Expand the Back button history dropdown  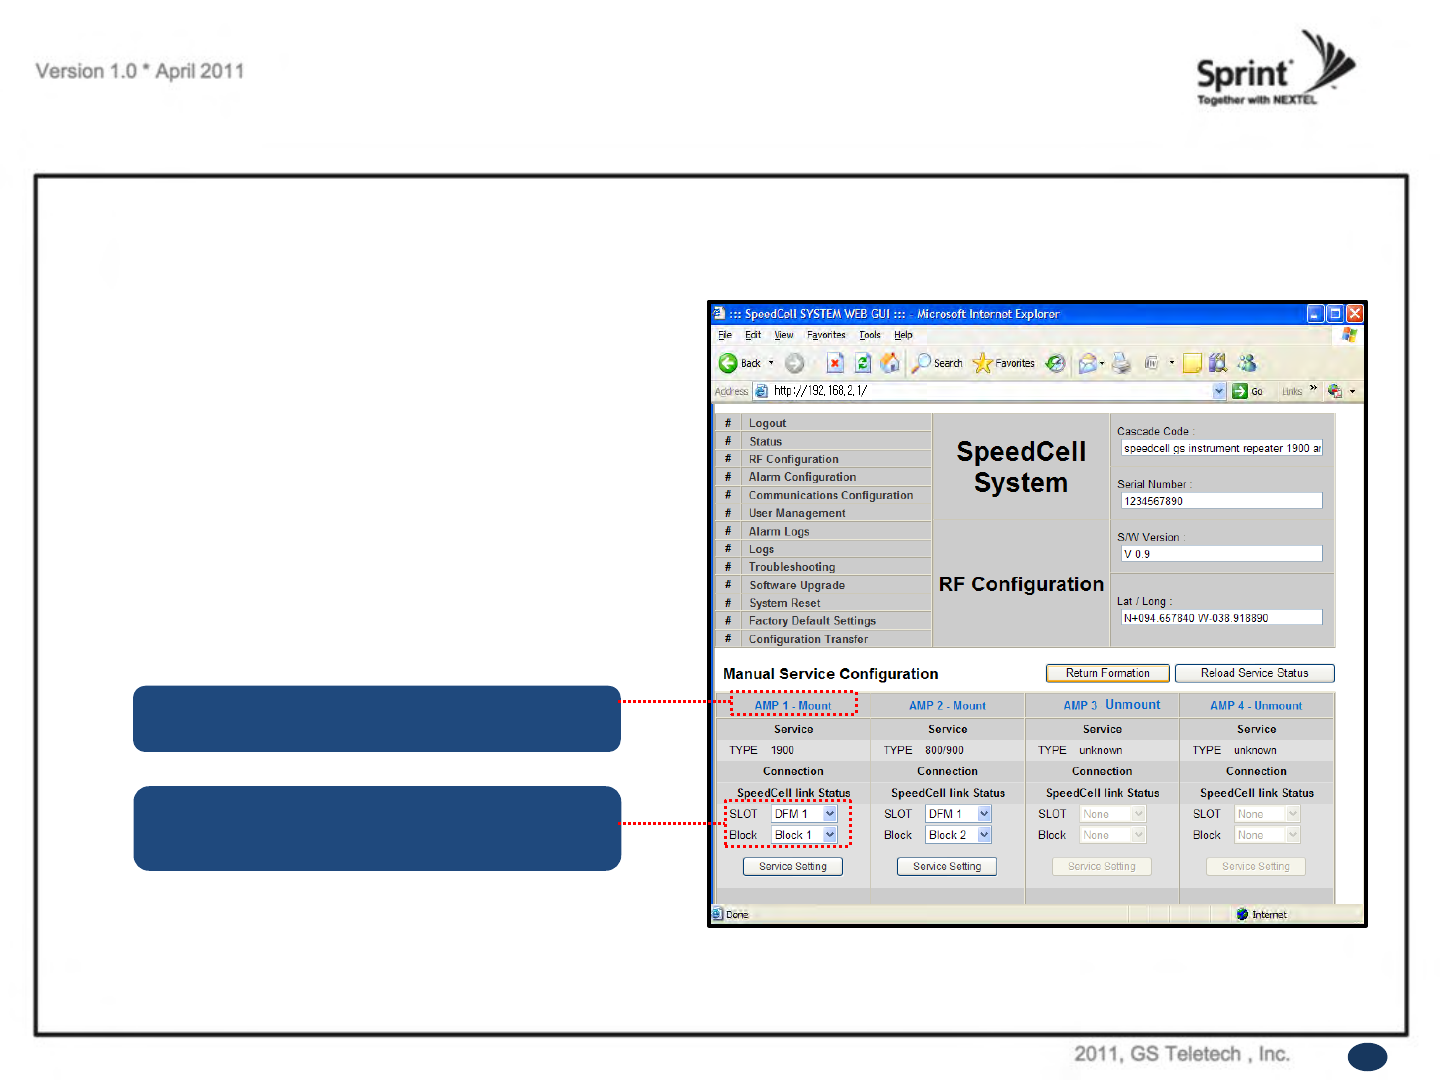pos(771,363)
